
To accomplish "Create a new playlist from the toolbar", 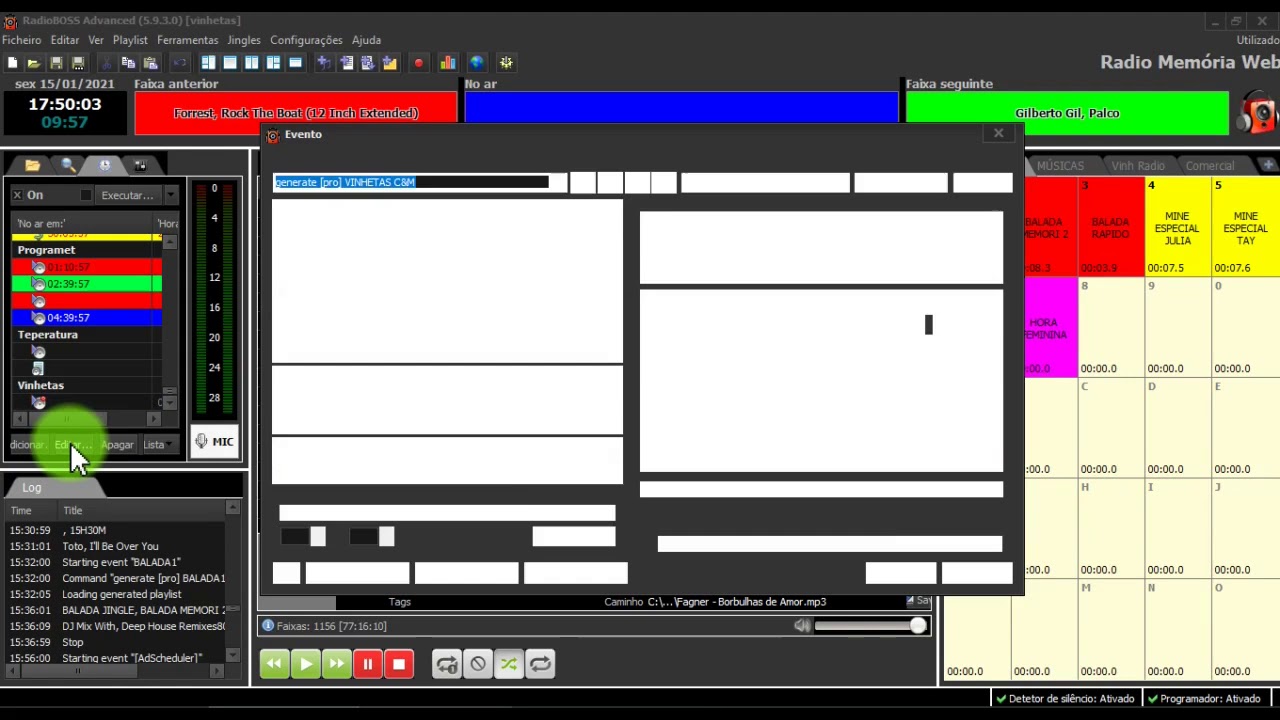I will pyautogui.click(x=12, y=63).
